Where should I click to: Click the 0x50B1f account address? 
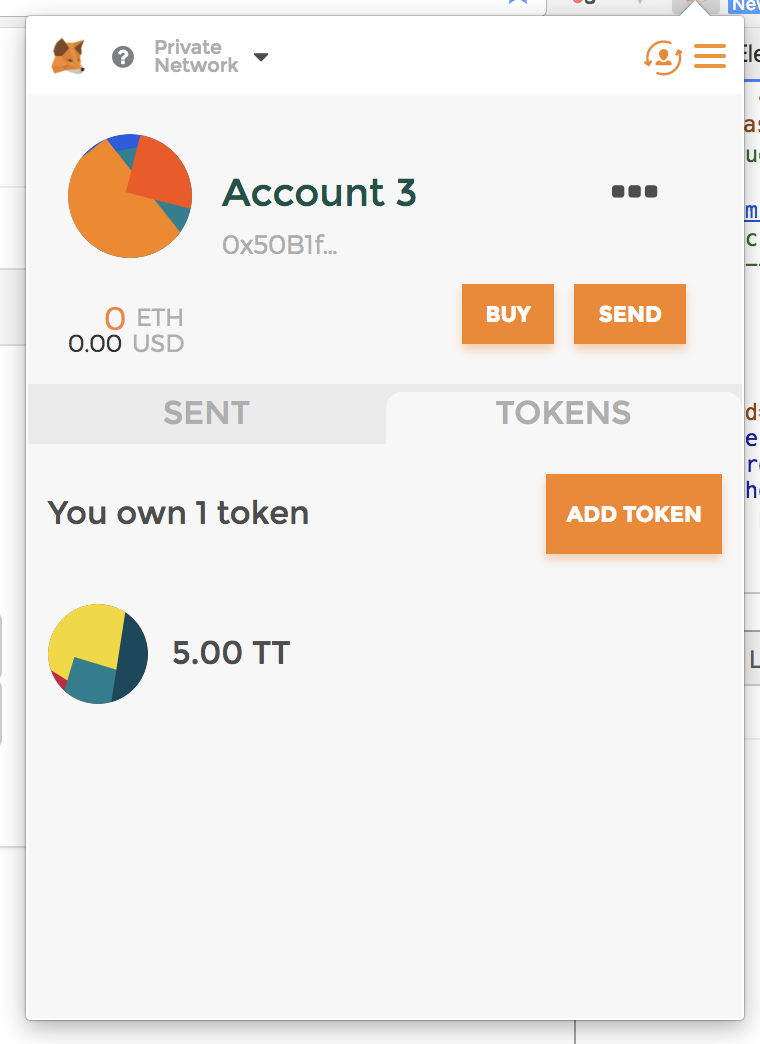pos(280,245)
